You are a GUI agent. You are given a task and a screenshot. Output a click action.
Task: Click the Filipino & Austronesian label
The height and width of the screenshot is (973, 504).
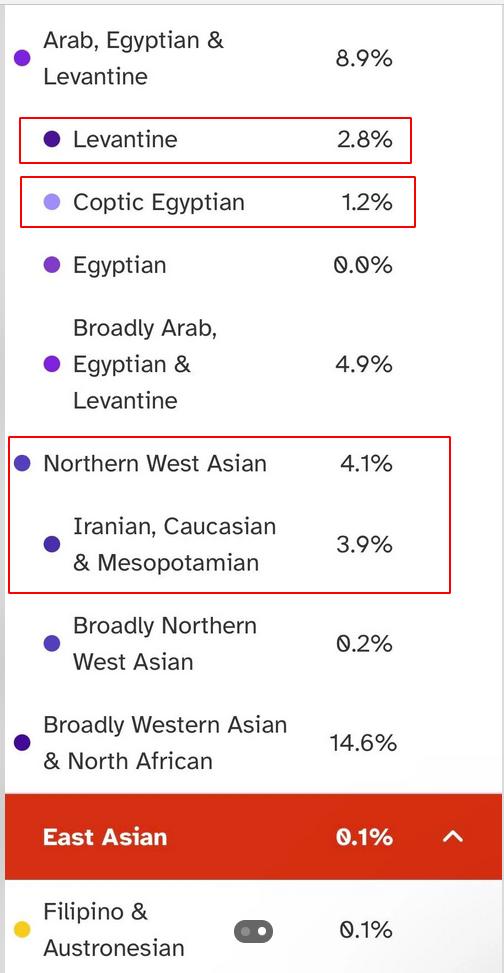point(114,930)
